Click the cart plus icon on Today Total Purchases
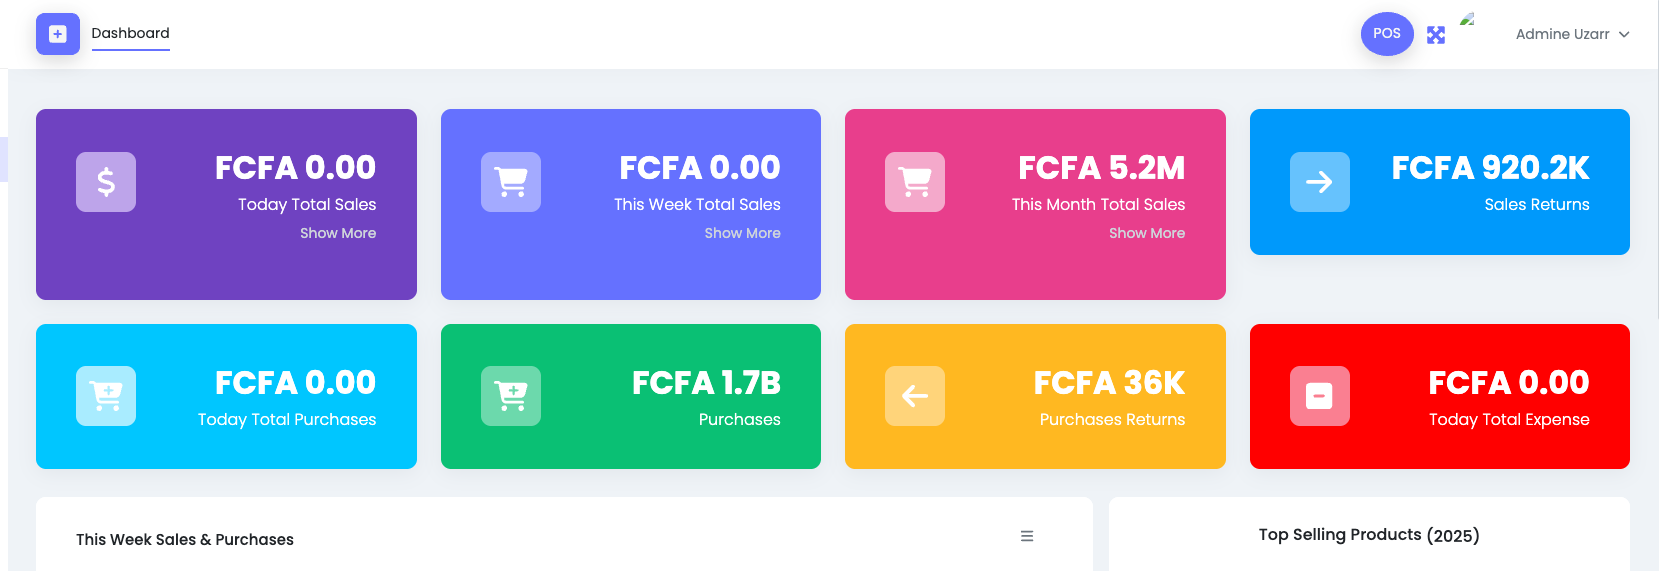Image resolution: width=1659 pixels, height=571 pixels. click(x=106, y=396)
